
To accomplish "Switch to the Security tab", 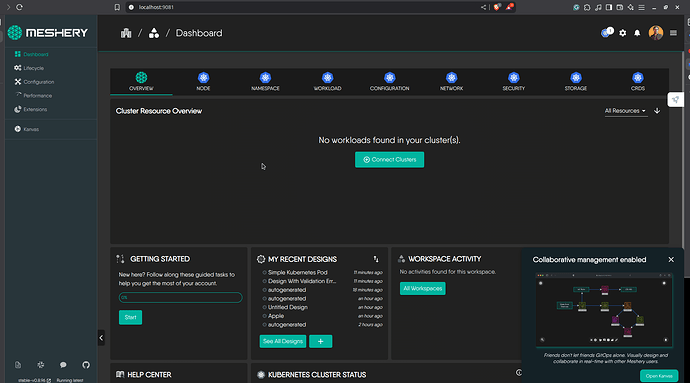I will click(514, 81).
